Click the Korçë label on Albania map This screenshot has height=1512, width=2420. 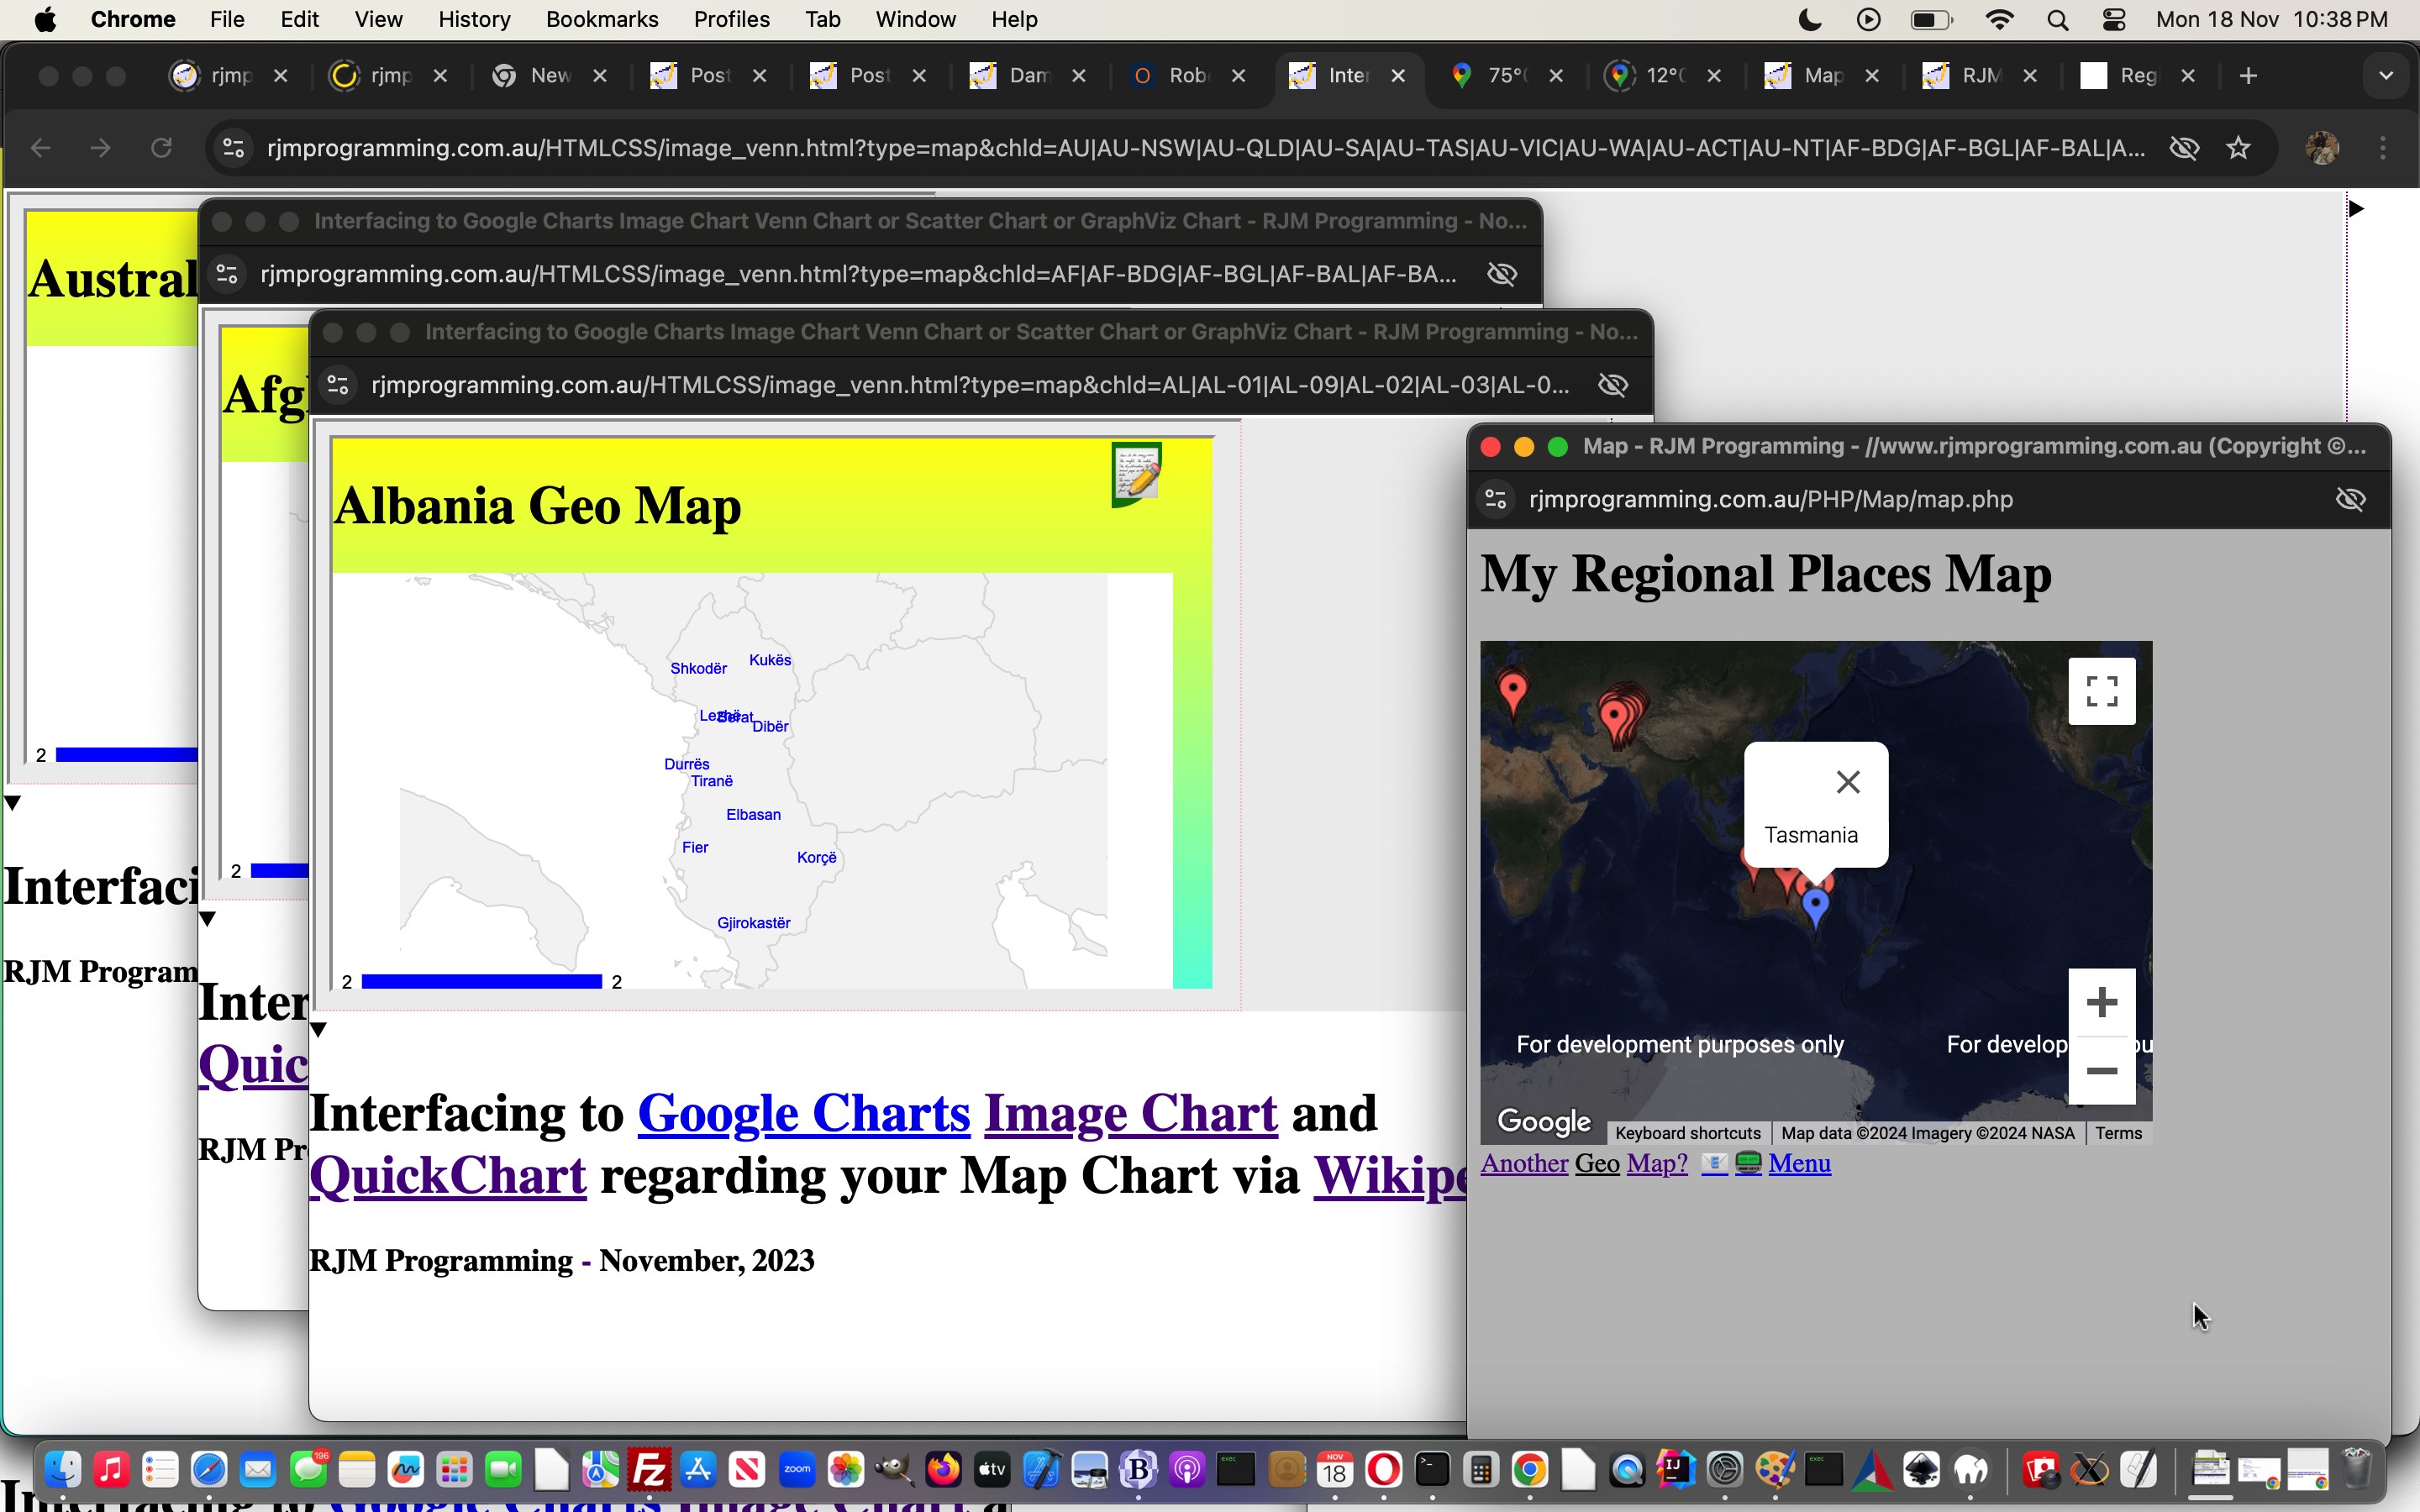[x=817, y=858]
